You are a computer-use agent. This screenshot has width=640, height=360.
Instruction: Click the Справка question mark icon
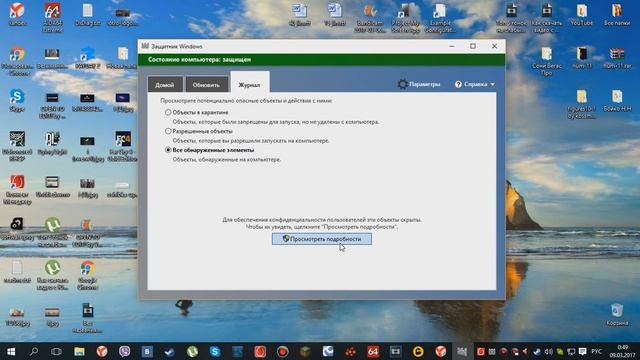pyautogui.click(x=458, y=84)
